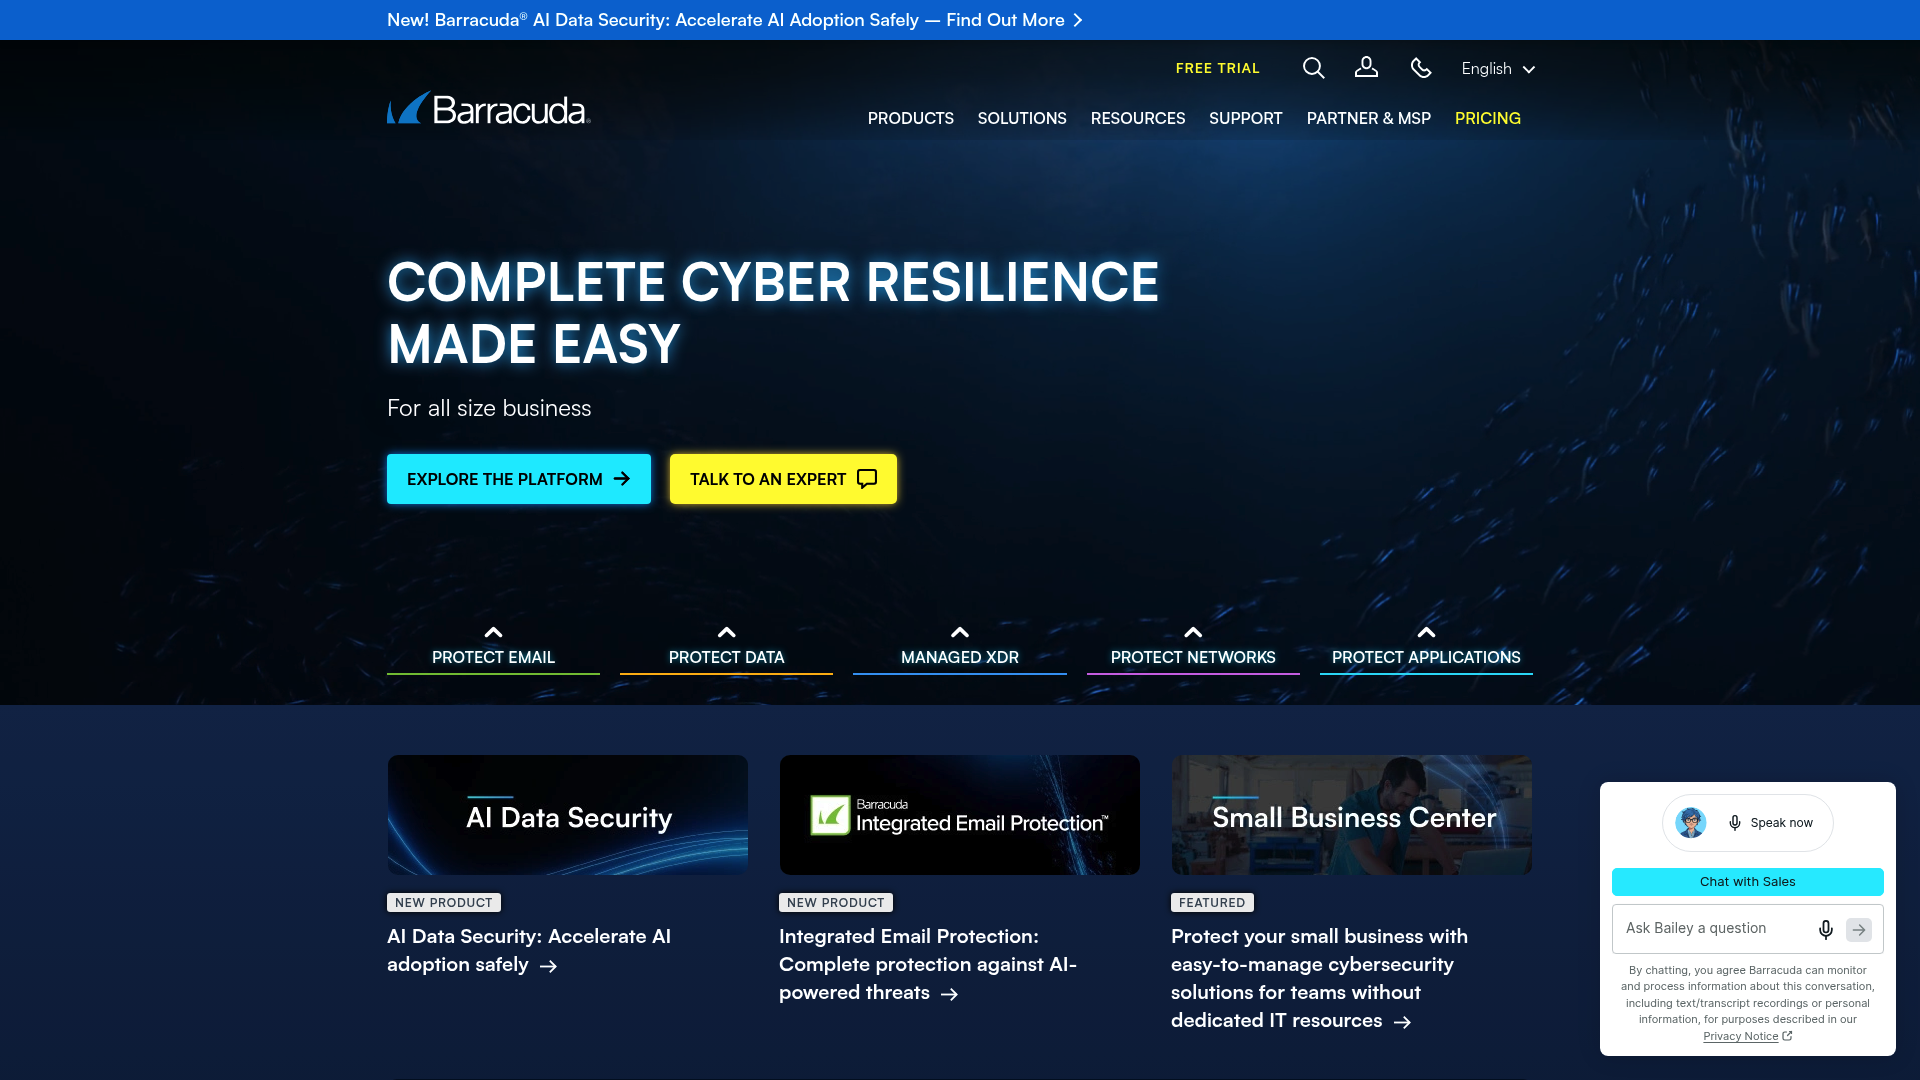Click NEW PRODUCT badge under AI Data Security
Viewport: 1920px width, 1080px height.
click(444, 902)
